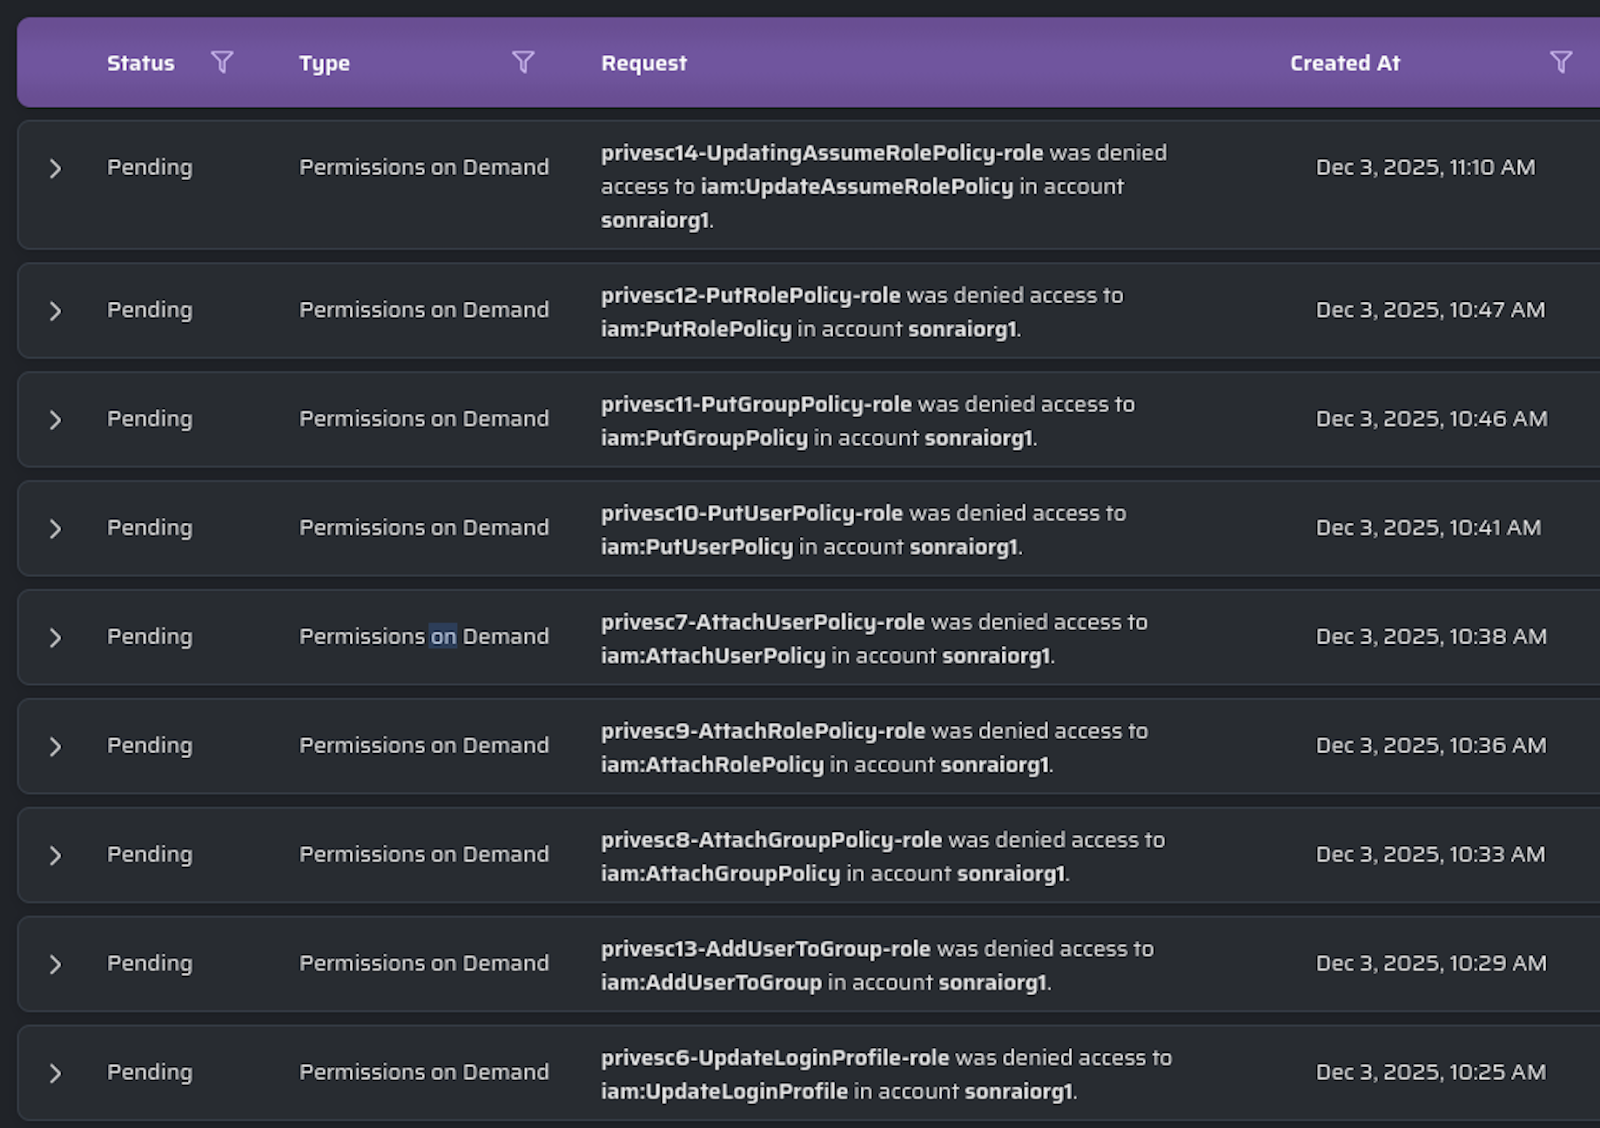The image size is (1600, 1128).
Task: Click Pending status of the AddUserToGroup request
Action: tap(150, 963)
